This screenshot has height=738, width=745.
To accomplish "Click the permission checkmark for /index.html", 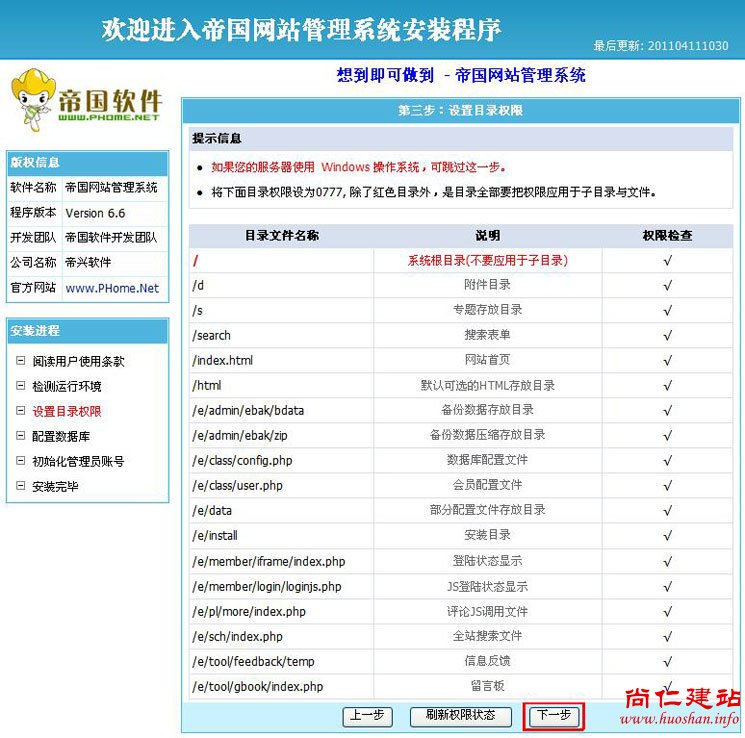I will click(667, 360).
